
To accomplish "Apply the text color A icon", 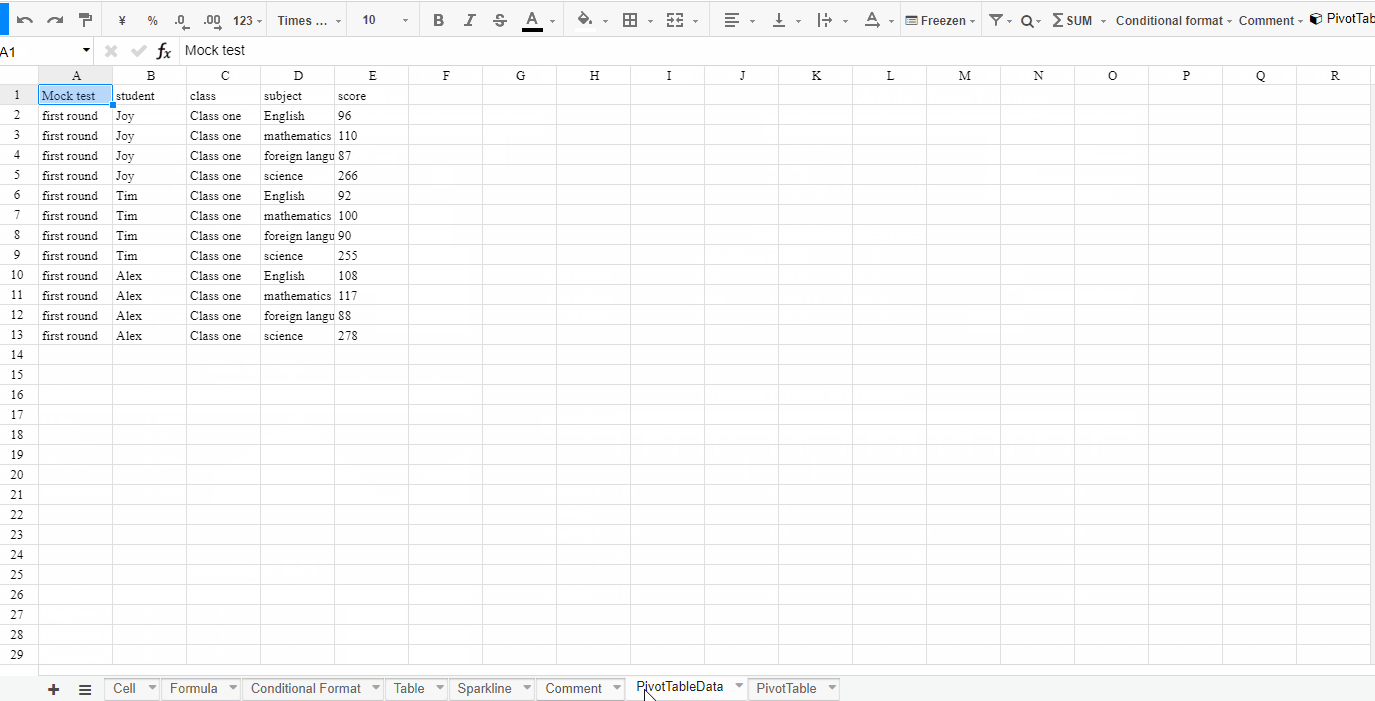I will [532, 20].
